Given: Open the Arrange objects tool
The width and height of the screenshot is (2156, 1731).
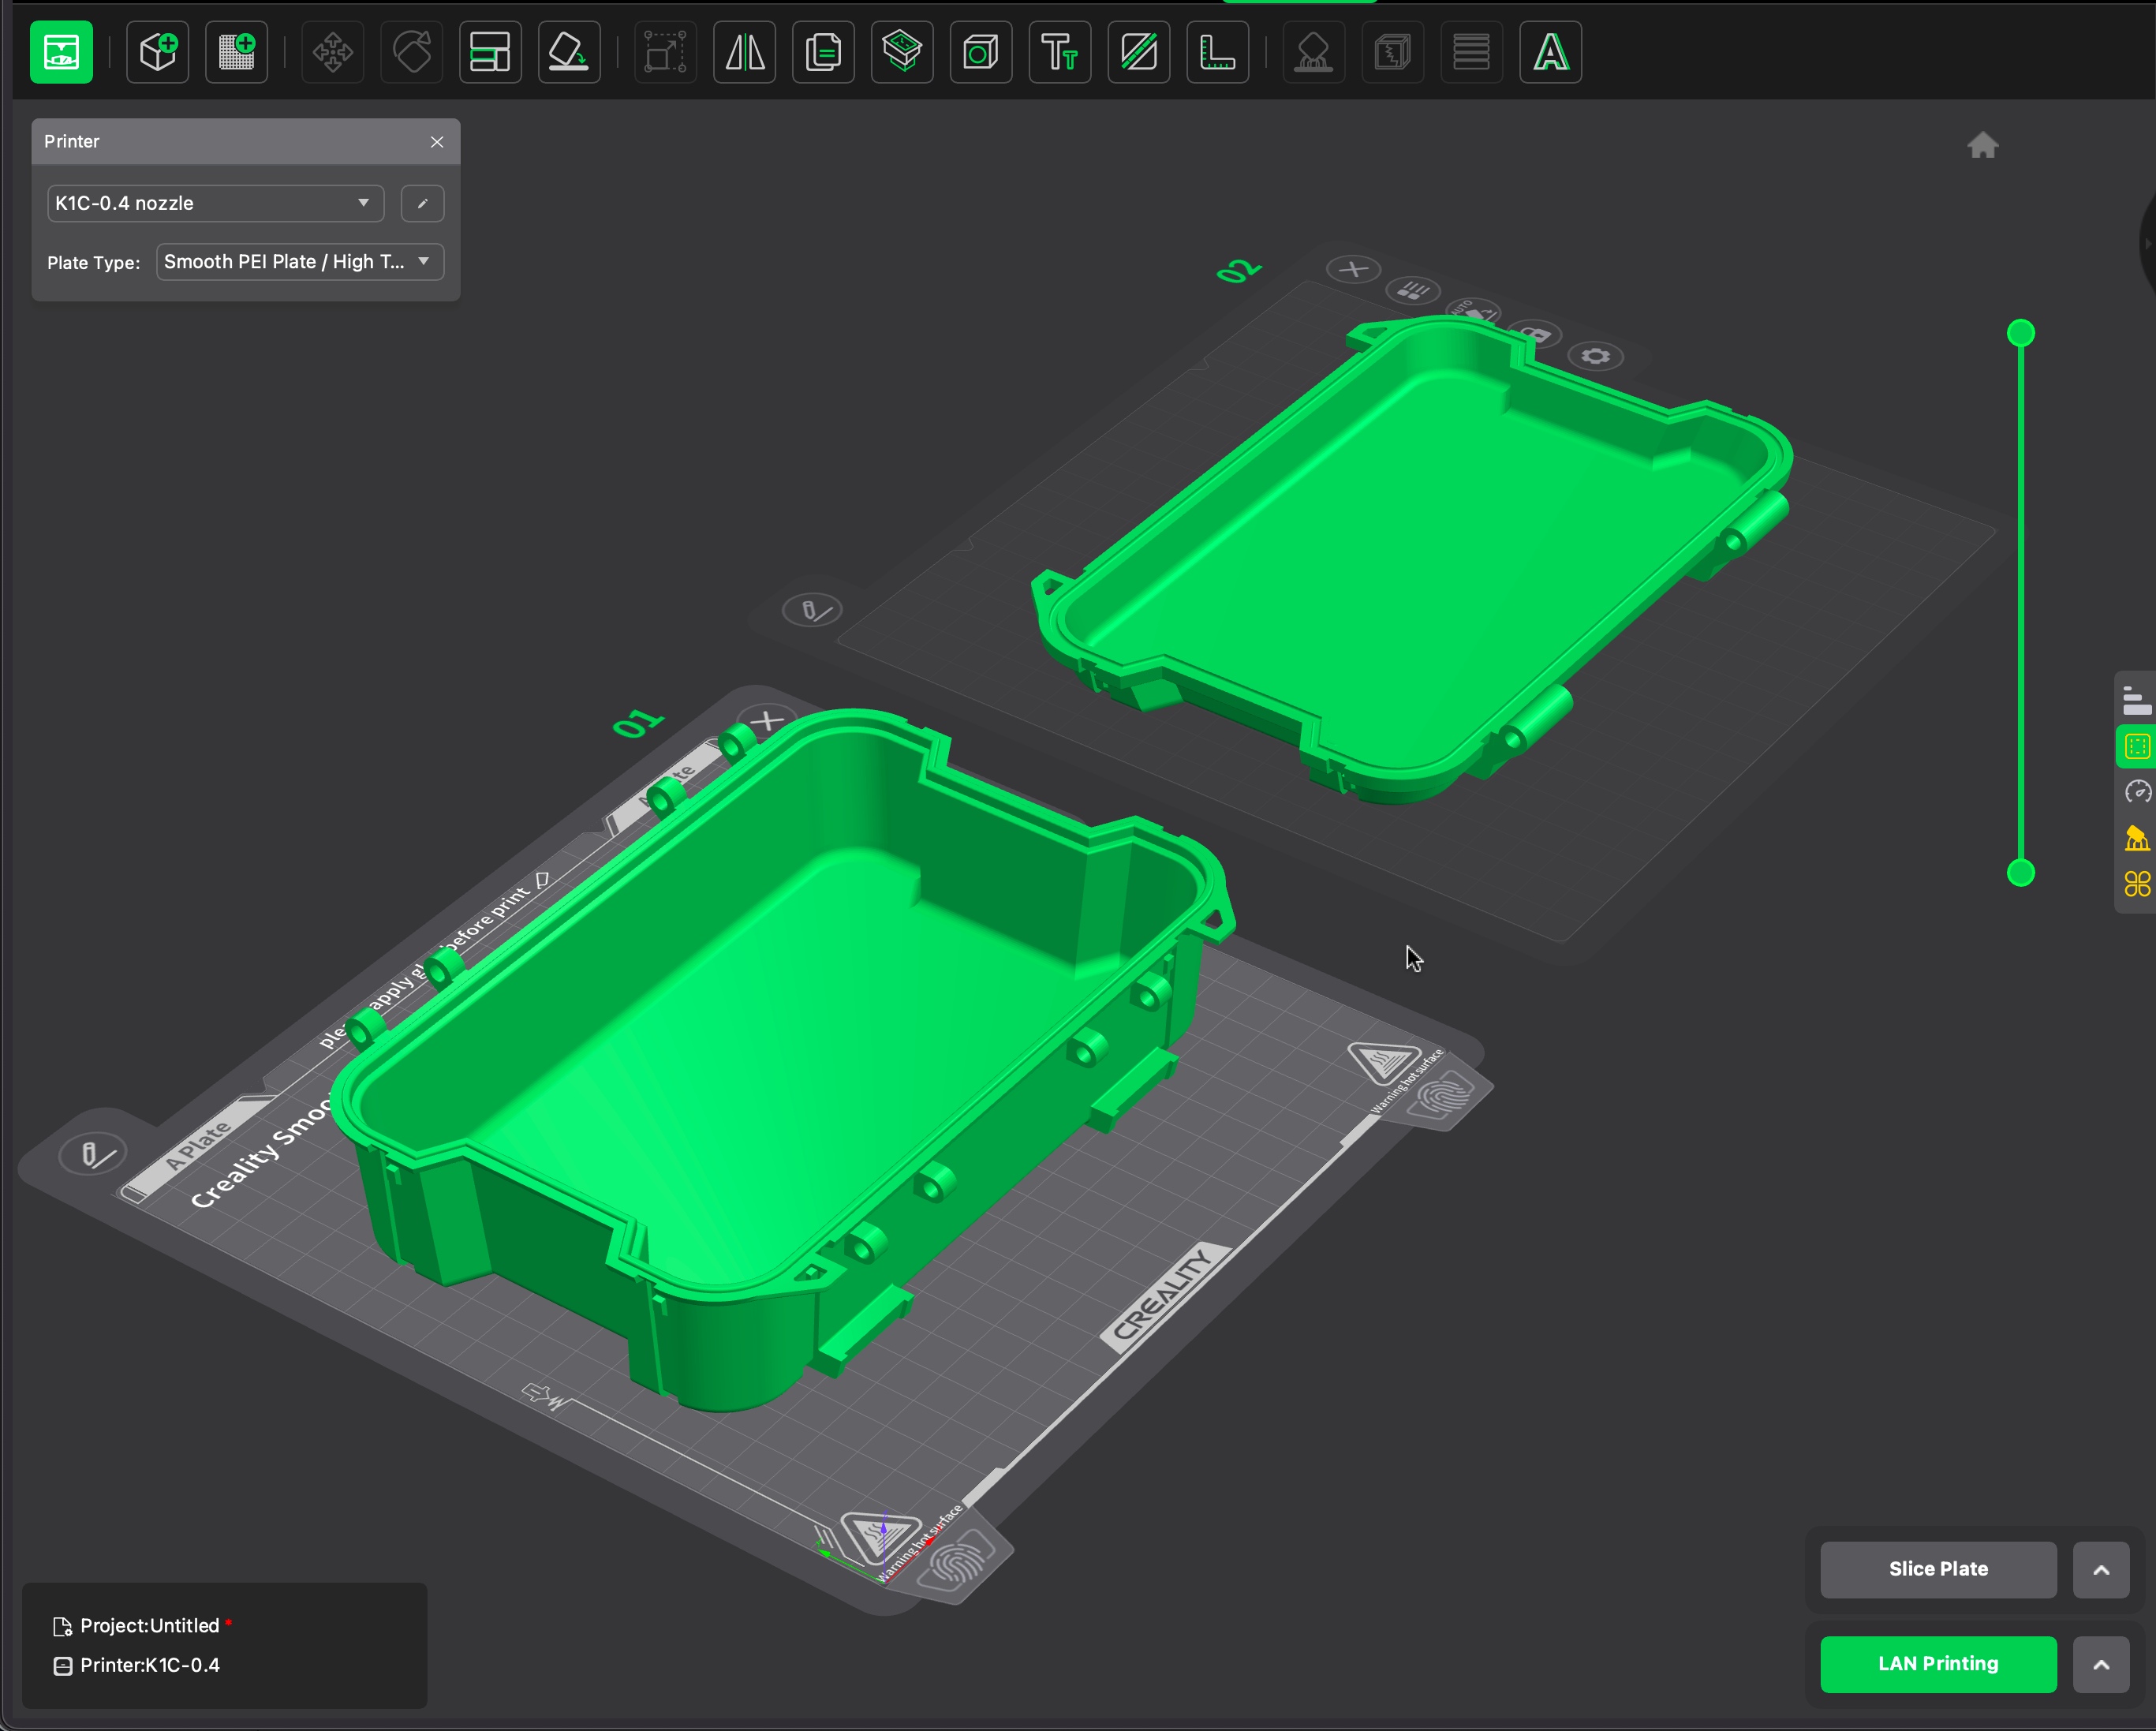Looking at the screenshot, I should 490,52.
